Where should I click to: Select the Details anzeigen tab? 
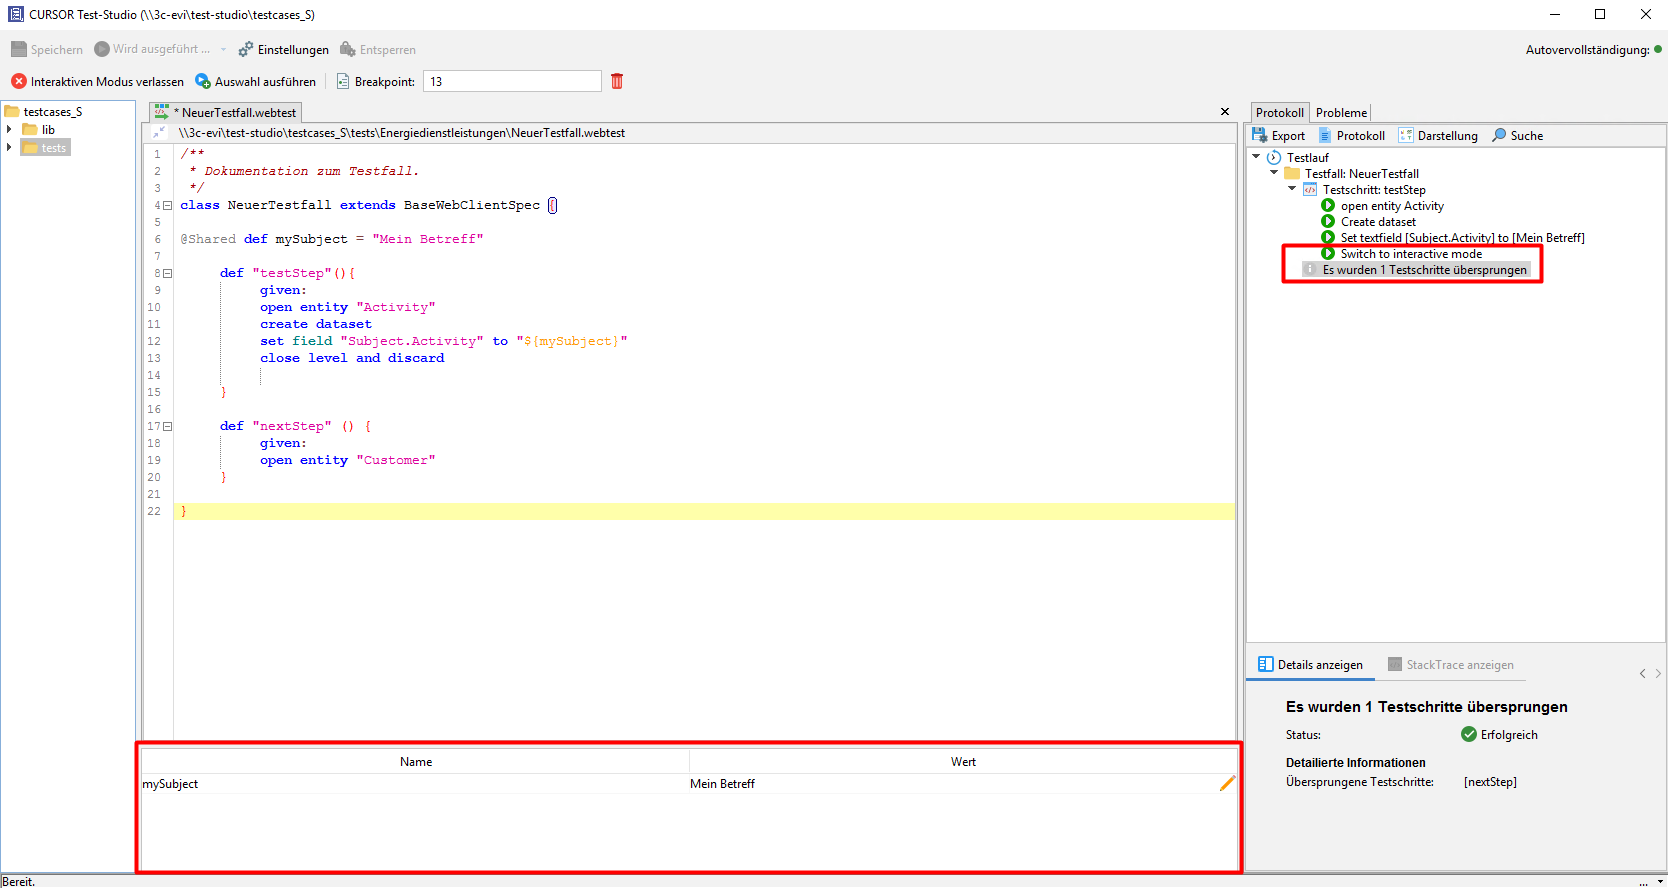pos(1310,665)
